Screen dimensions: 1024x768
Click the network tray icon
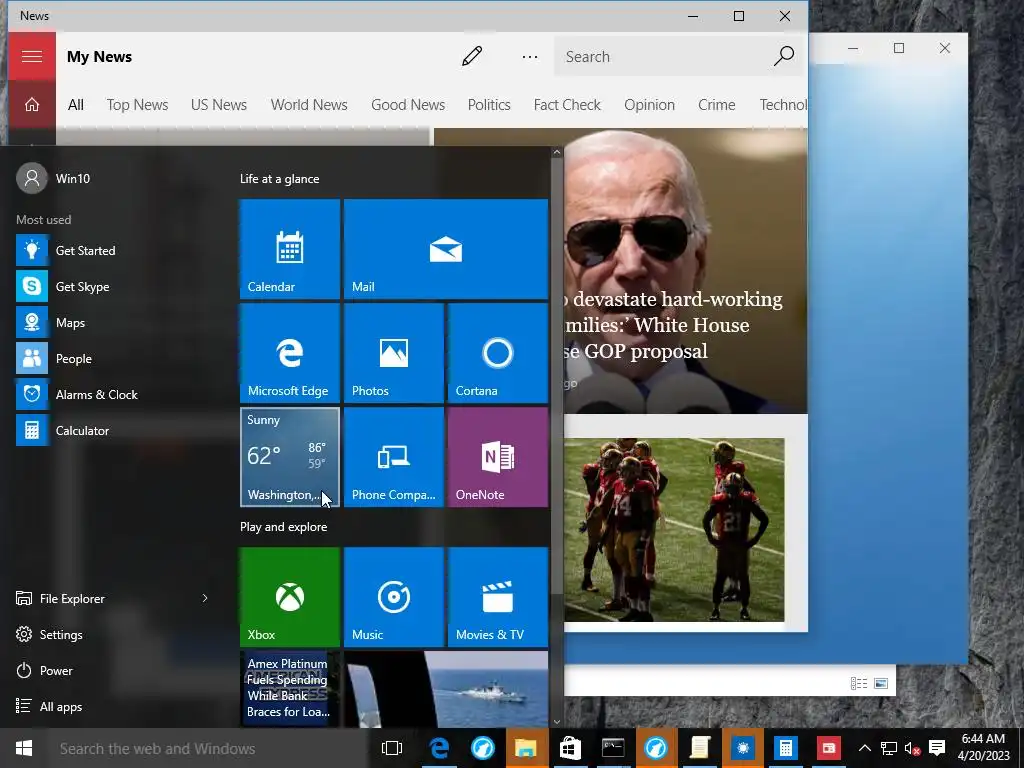888,748
